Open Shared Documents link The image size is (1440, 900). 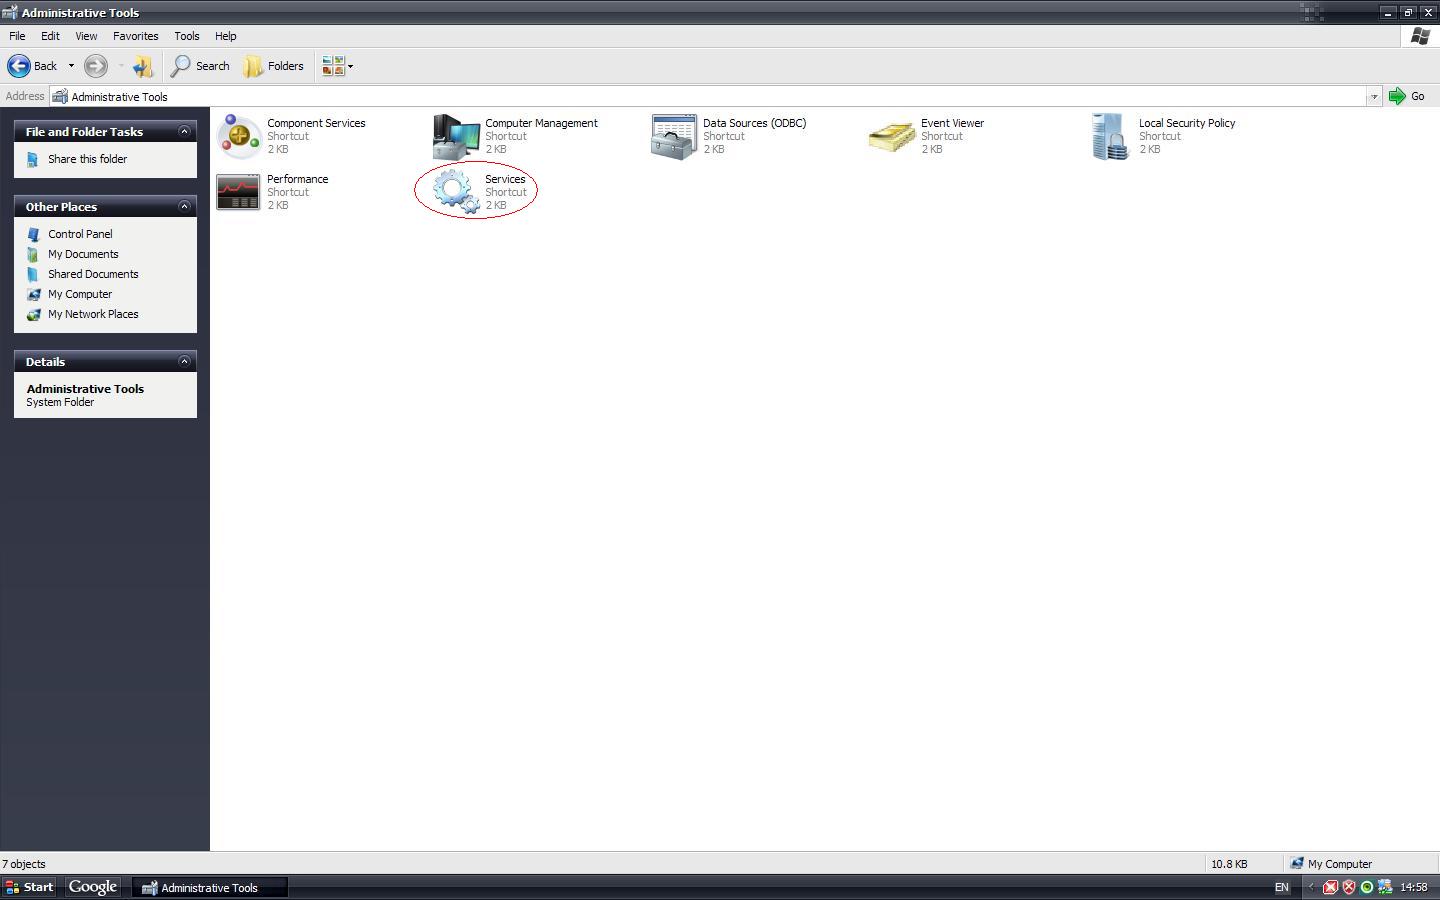[x=93, y=274]
